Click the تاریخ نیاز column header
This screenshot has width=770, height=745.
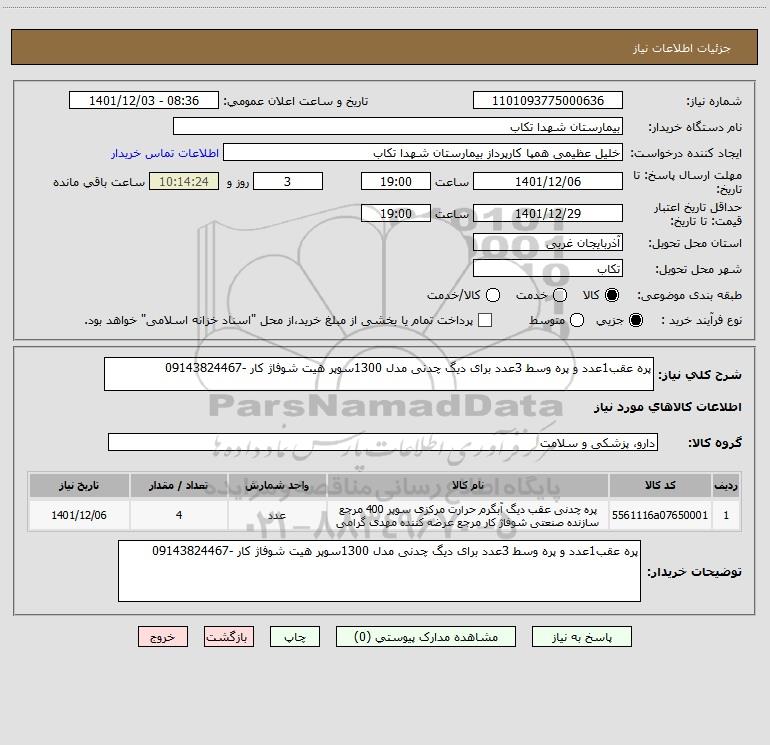click(79, 485)
